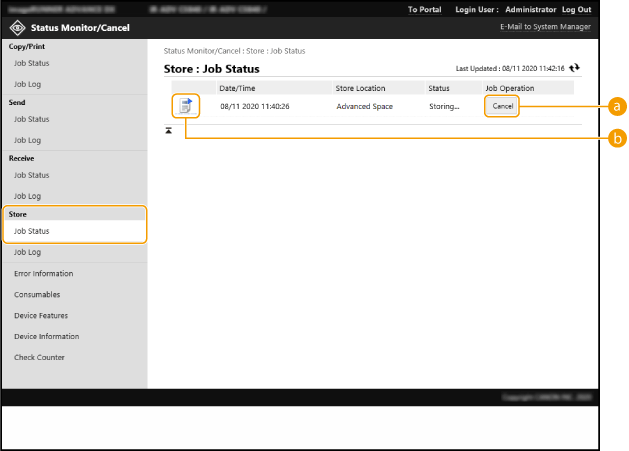This screenshot has width=629, height=451.
Task: Open Error Information in sidebar
Action: click(43, 273)
